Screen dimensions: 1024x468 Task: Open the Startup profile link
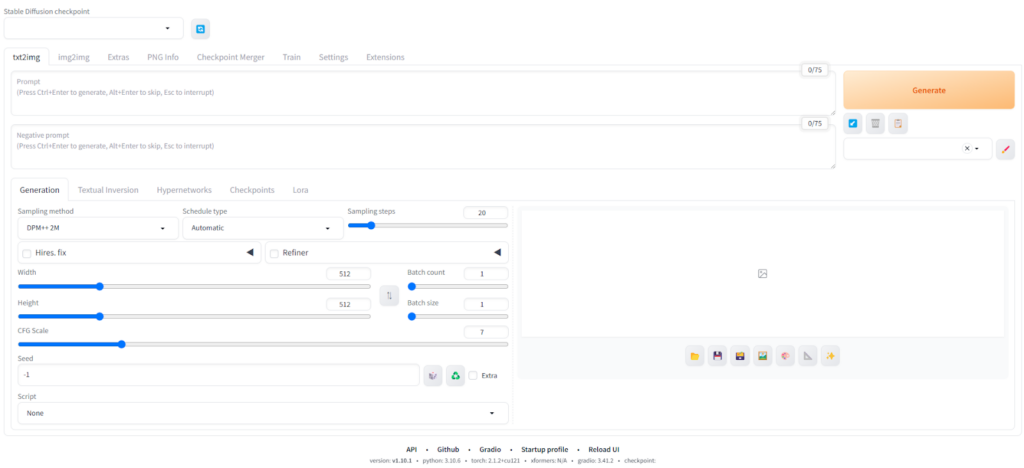545,449
